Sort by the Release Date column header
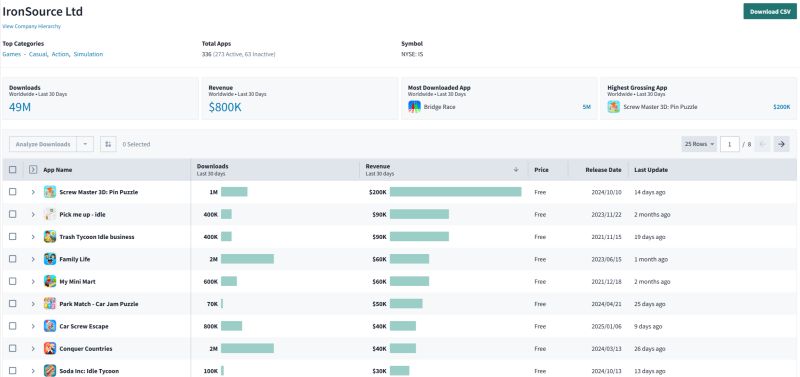The width and height of the screenshot is (800, 377). tap(603, 170)
